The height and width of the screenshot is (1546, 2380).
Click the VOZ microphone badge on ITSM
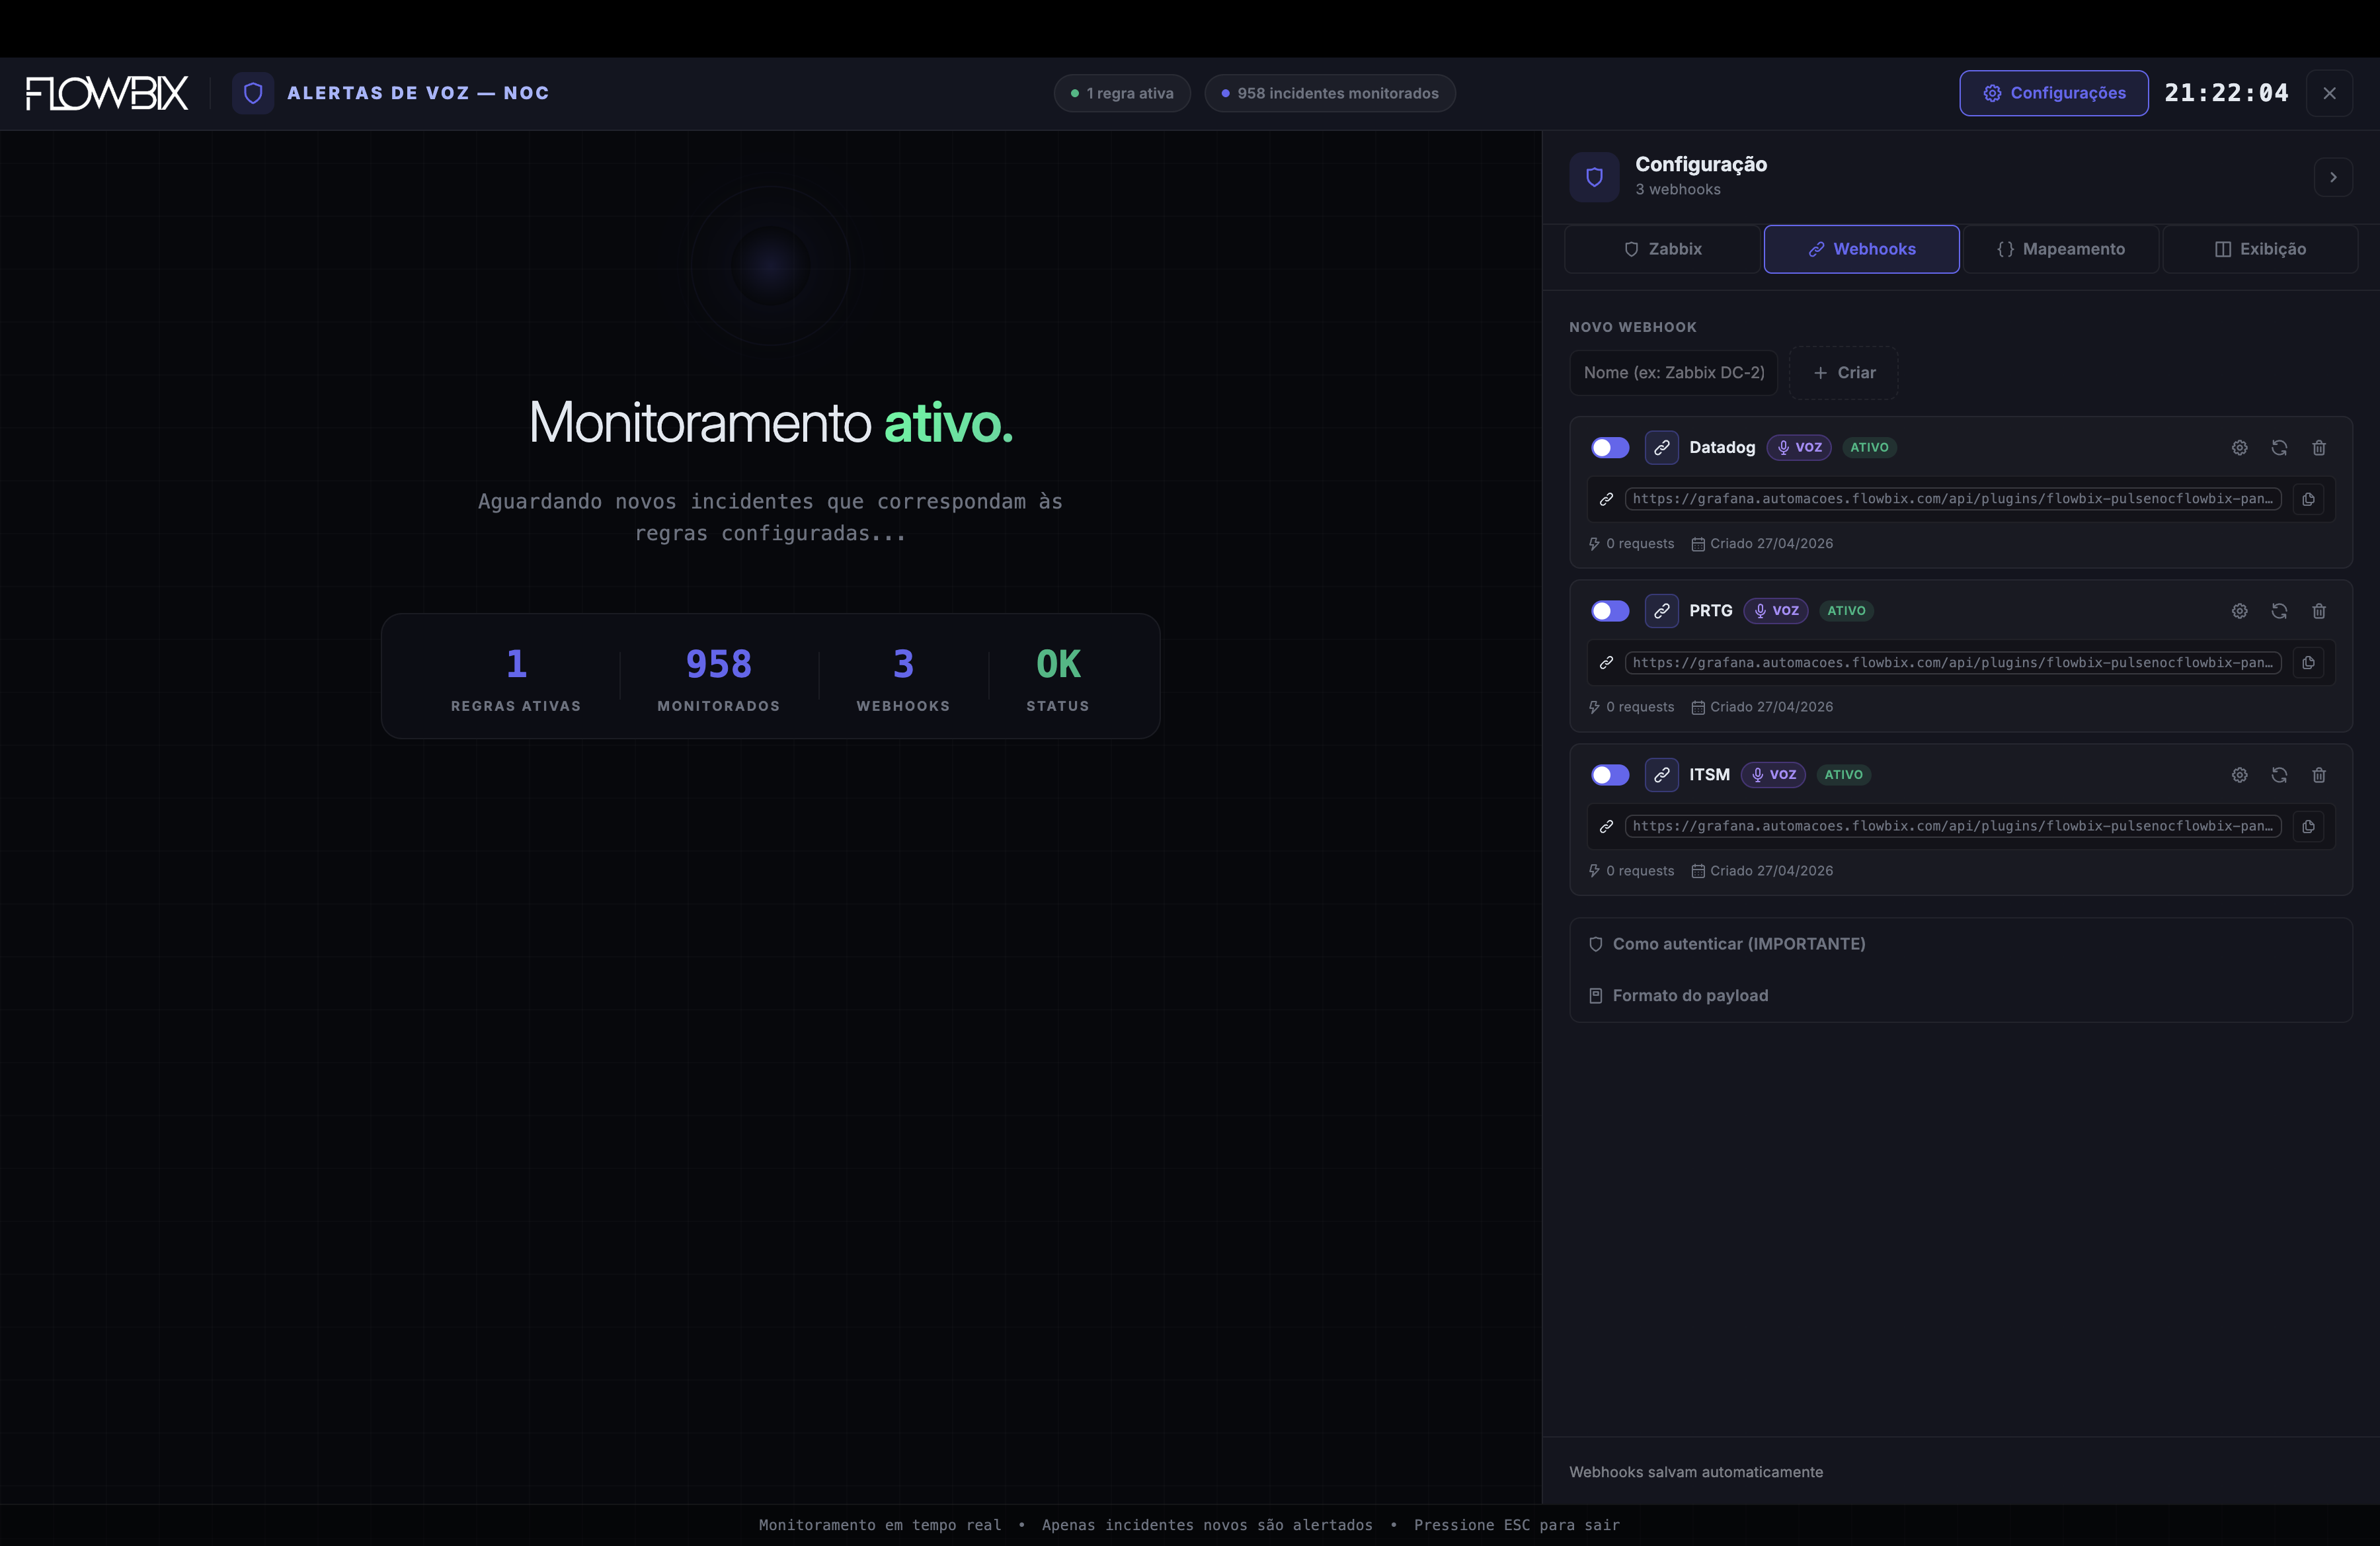click(x=1773, y=775)
